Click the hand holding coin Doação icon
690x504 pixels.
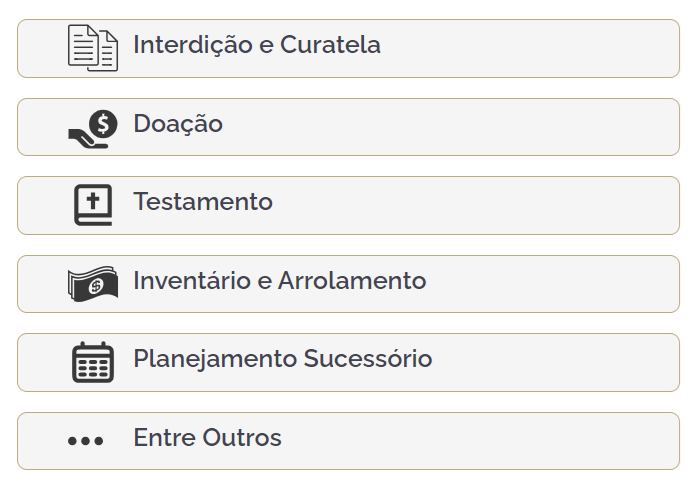[x=92, y=129]
